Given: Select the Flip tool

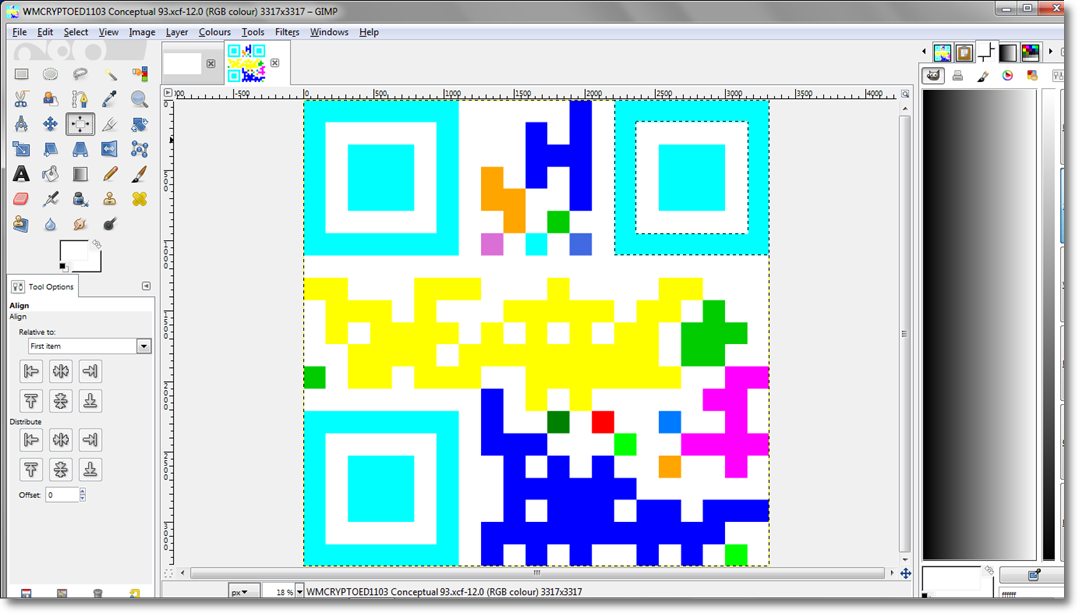Looking at the screenshot, I should tap(110, 149).
